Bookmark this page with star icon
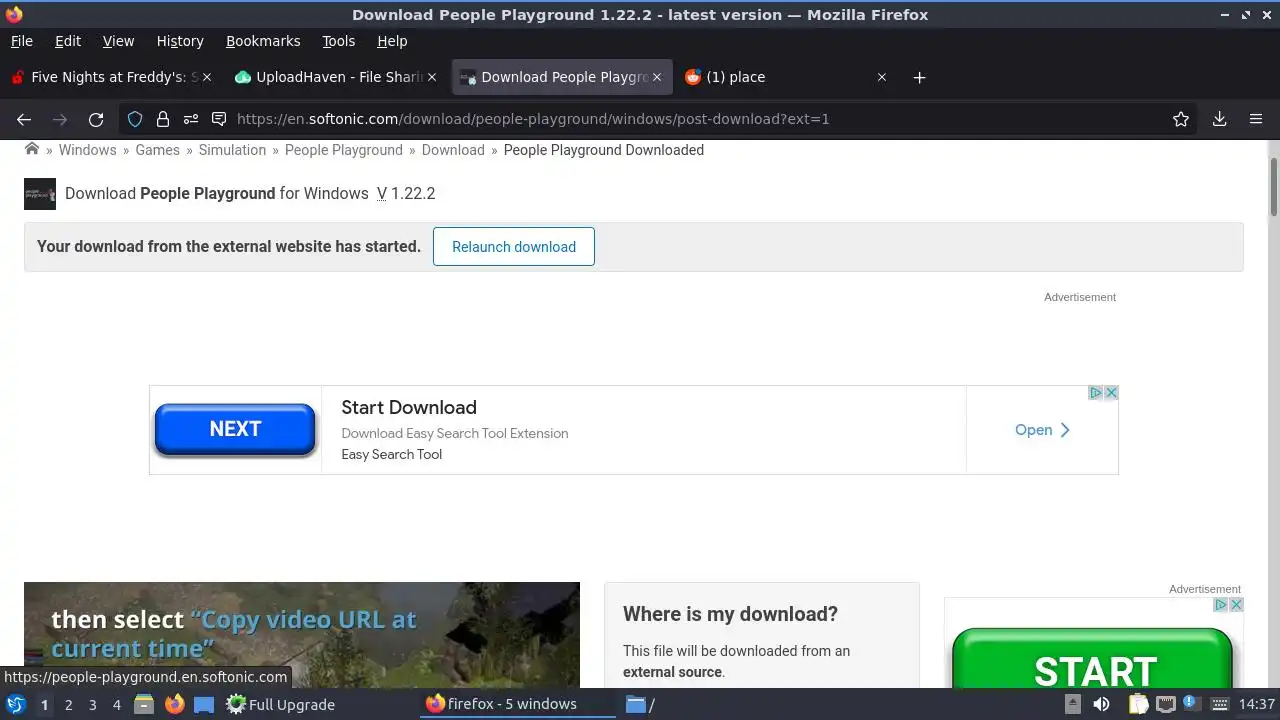Image resolution: width=1280 pixels, height=720 pixels. point(1181,119)
